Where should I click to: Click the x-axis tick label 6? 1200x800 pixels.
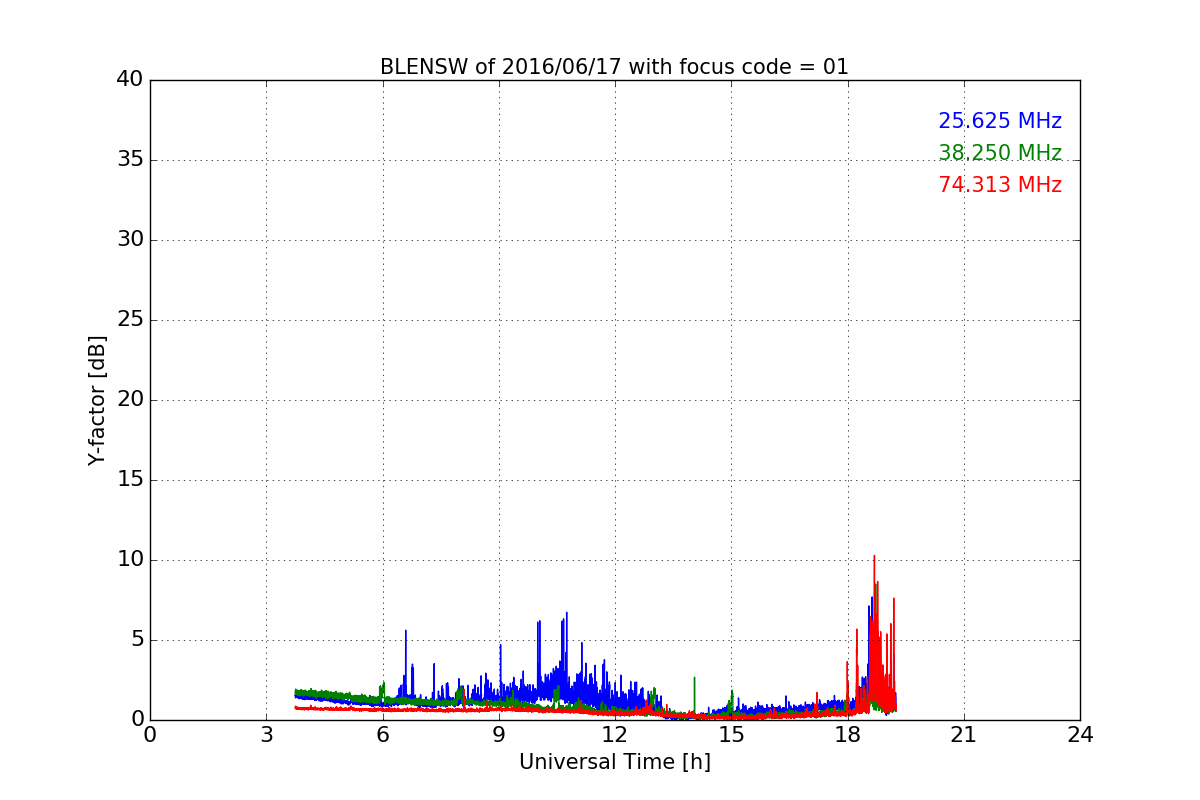(382, 735)
